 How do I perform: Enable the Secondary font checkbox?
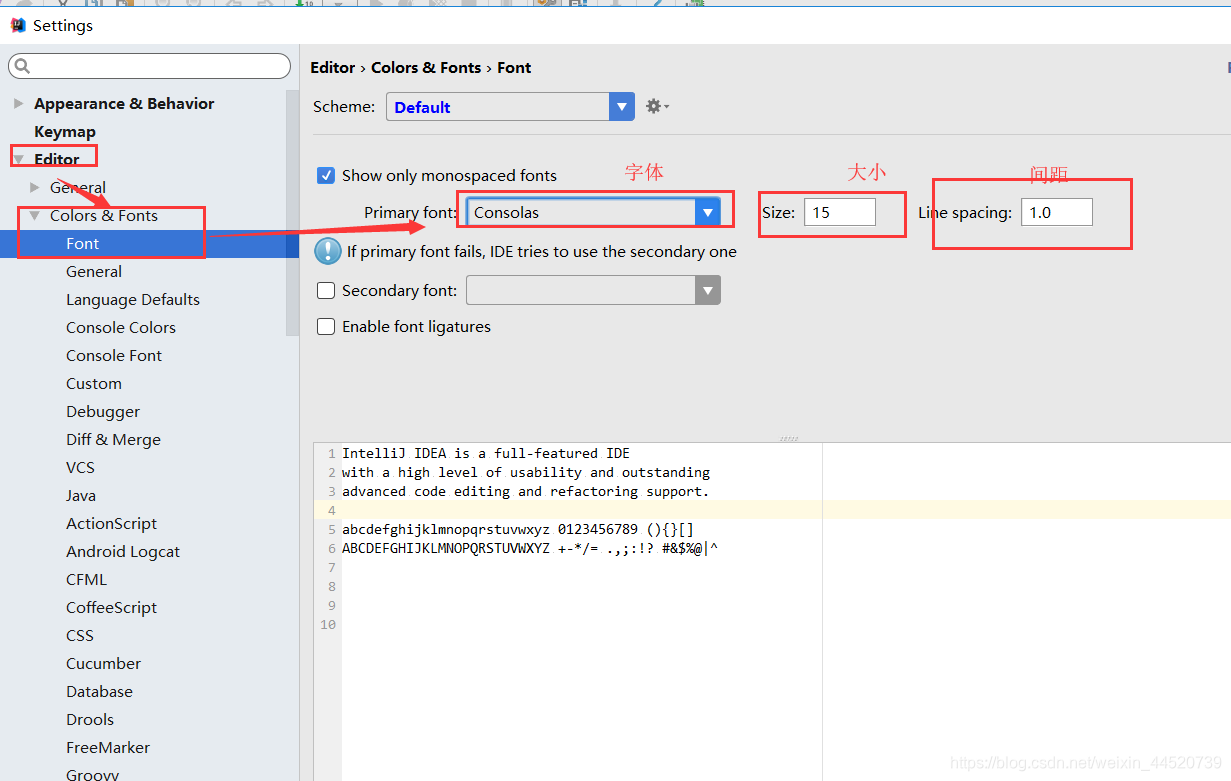click(326, 290)
